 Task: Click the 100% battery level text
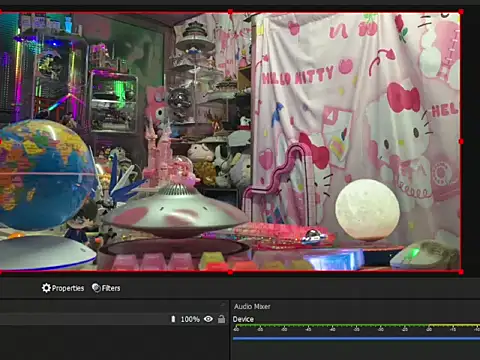(x=190, y=319)
